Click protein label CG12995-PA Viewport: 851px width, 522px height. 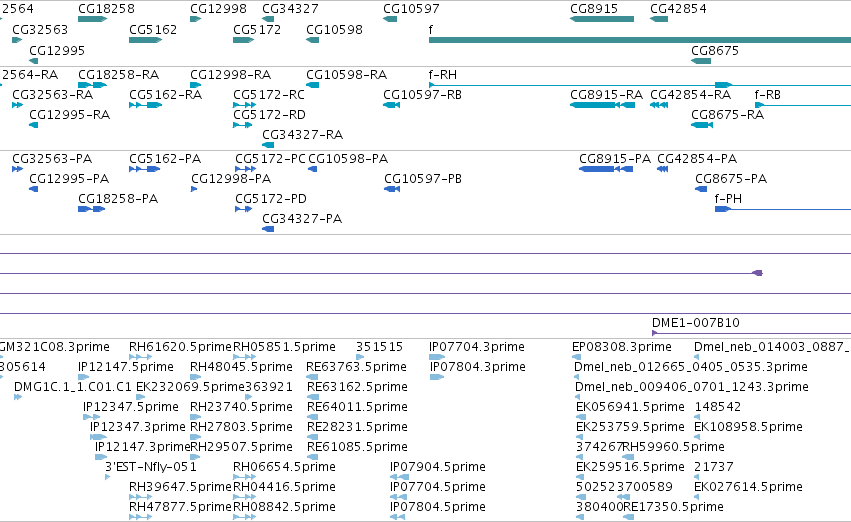click(69, 179)
